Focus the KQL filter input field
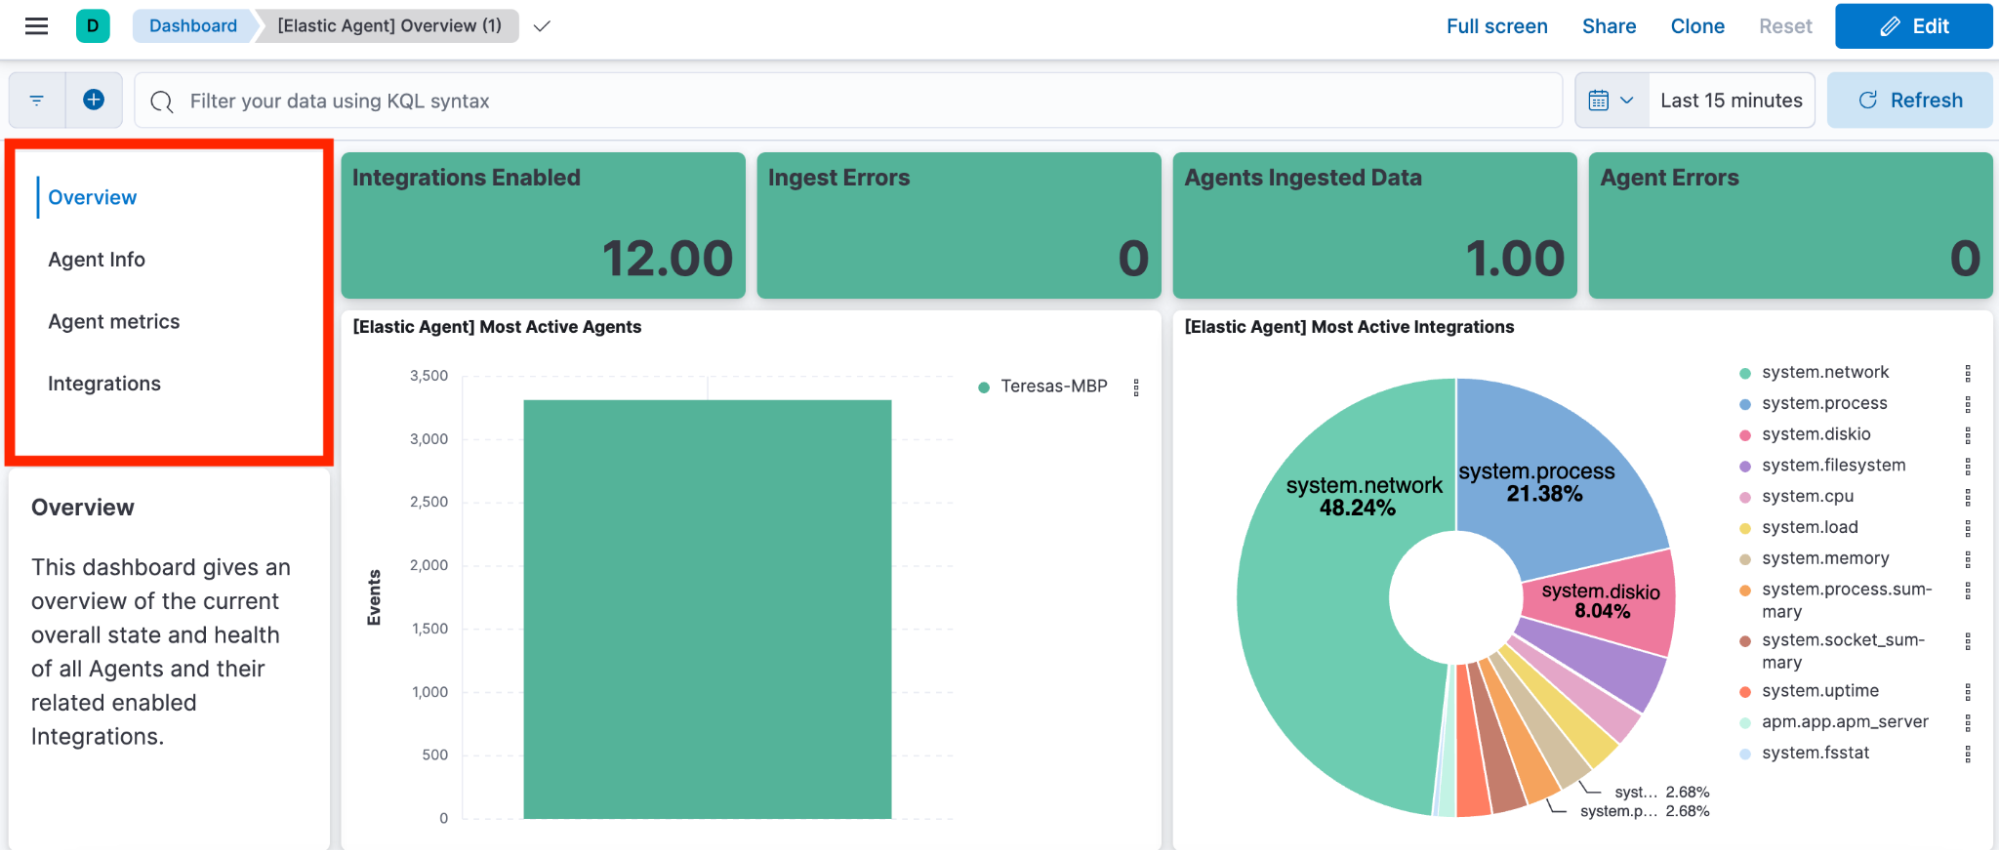Image resolution: width=1999 pixels, height=851 pixels. point(848,100)
